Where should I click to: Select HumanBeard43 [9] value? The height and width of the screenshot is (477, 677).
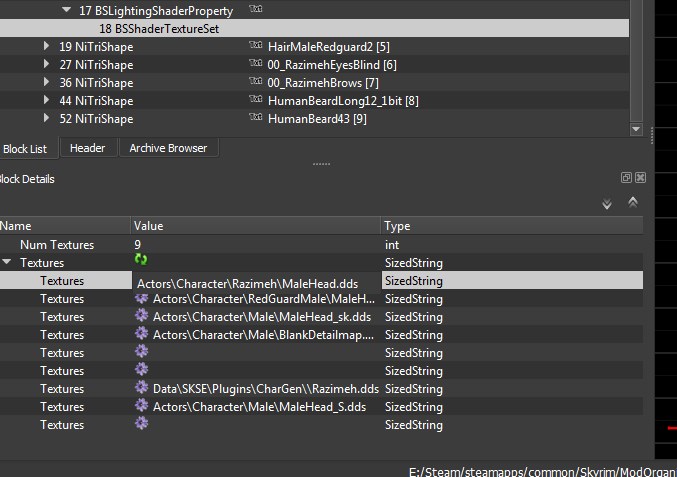tap(317, 119)
